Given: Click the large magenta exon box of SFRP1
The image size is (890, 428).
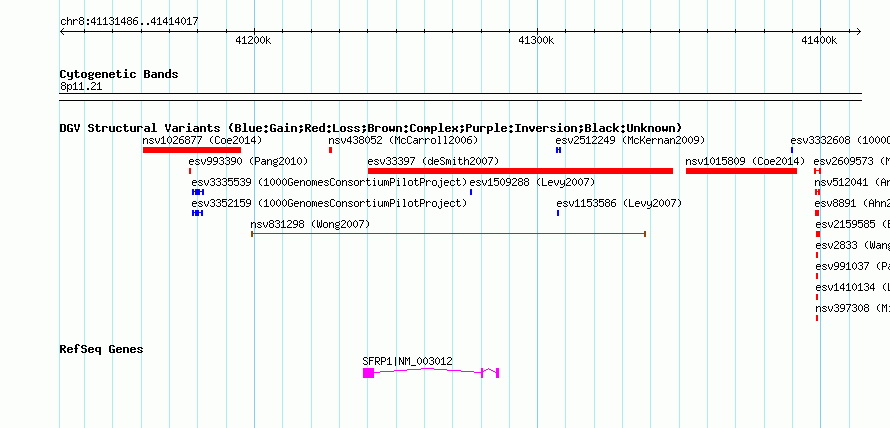Looking at the screenshot, I should (368, 373).
